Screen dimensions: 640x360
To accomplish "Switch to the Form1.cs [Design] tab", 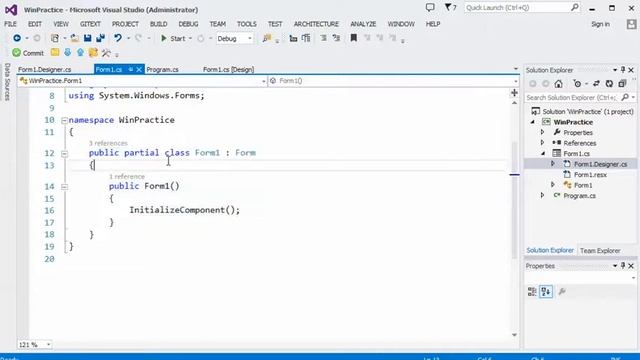I will pos(228,69).
